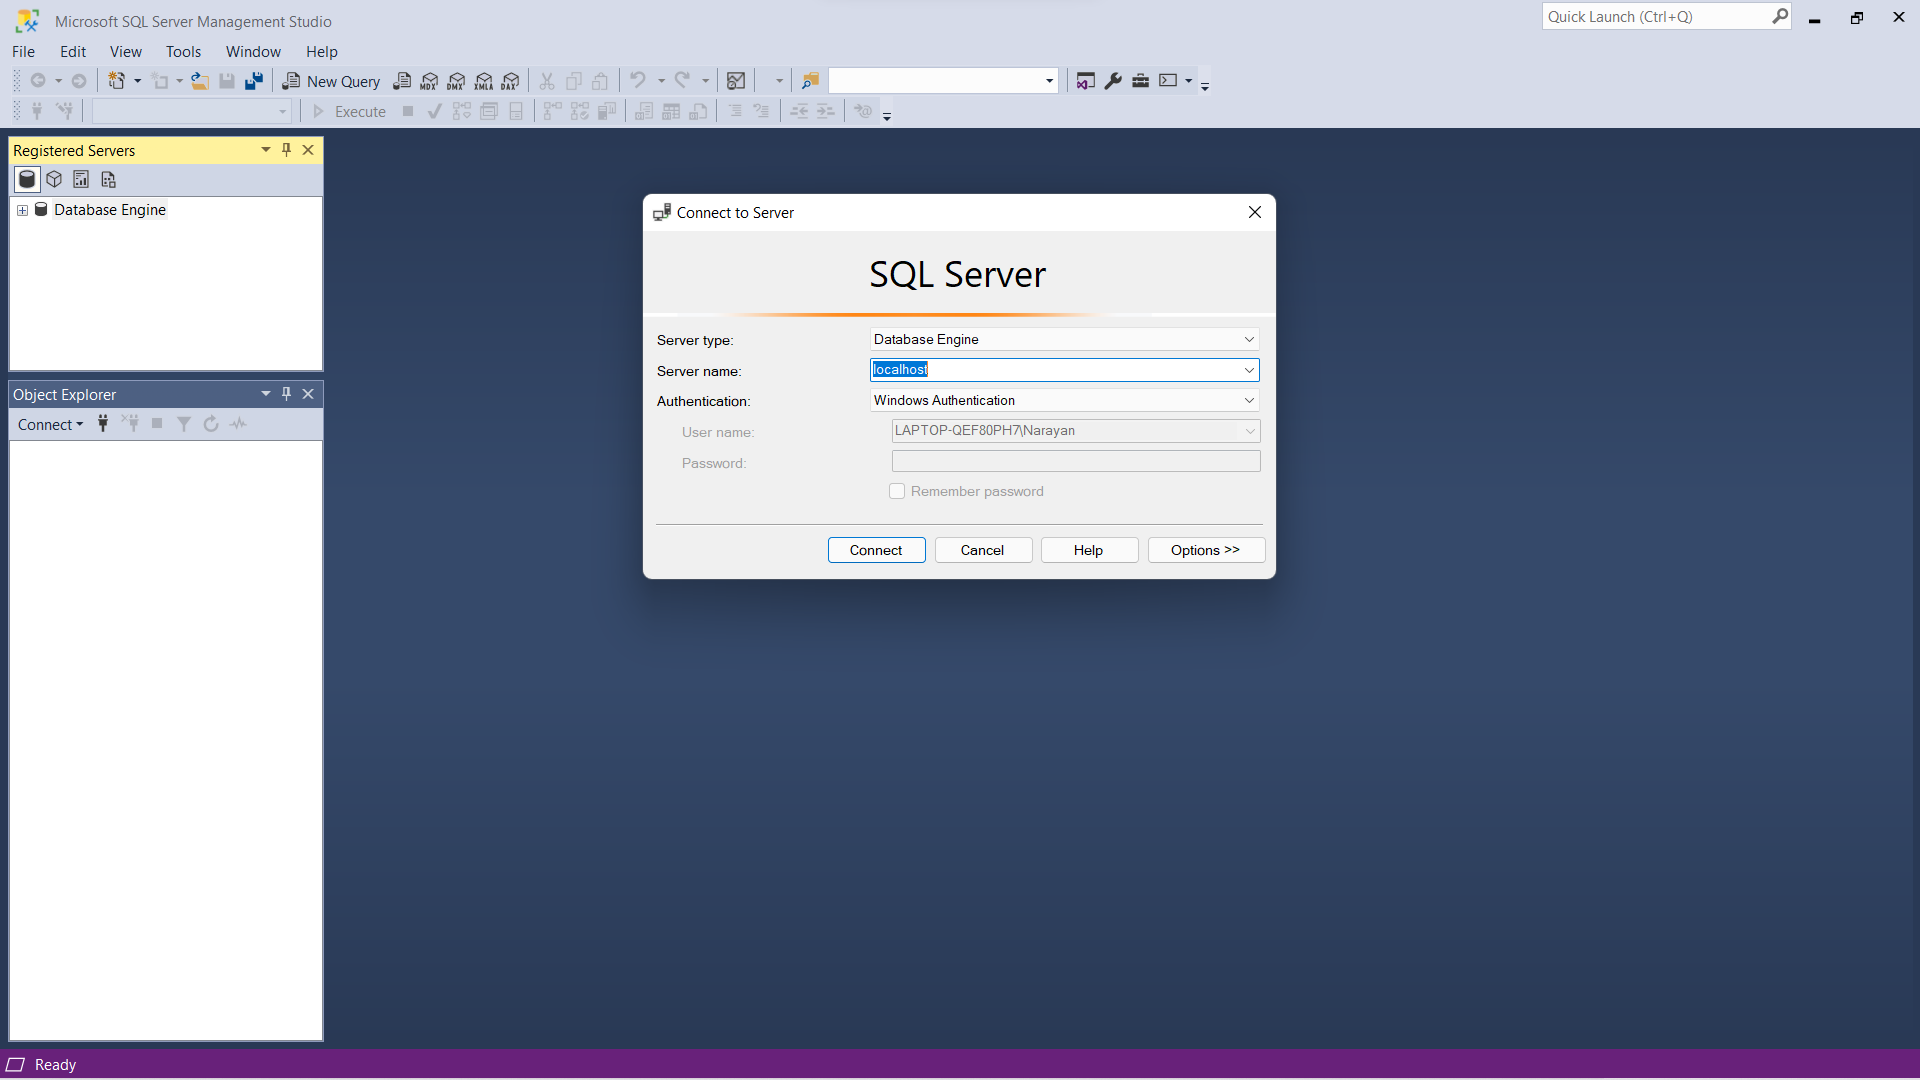Viewport: 1920px width, 1080px height.
Task: Click the Connect plug icon in Object Explorer
Action: click(x=103, y=424)
